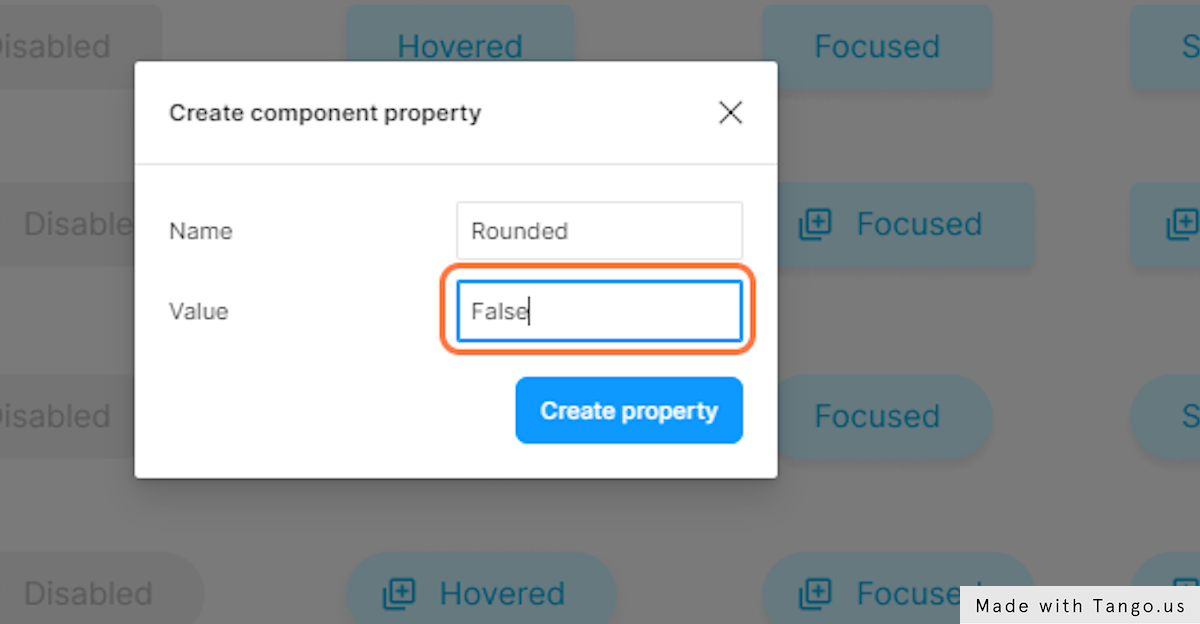Close the Create component property dialog
Screen dimensions: 1200x624
(731, 113)
